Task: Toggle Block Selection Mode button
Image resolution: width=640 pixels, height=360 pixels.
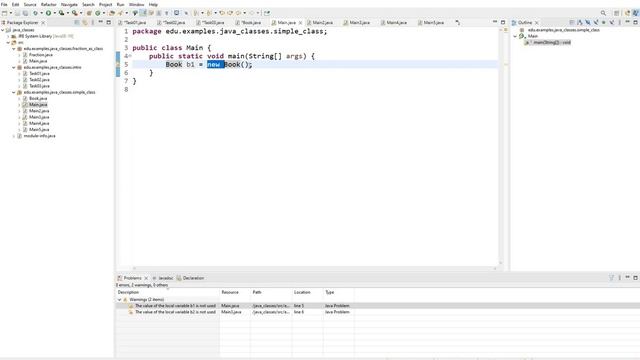Action: click(x=158, y=13)
